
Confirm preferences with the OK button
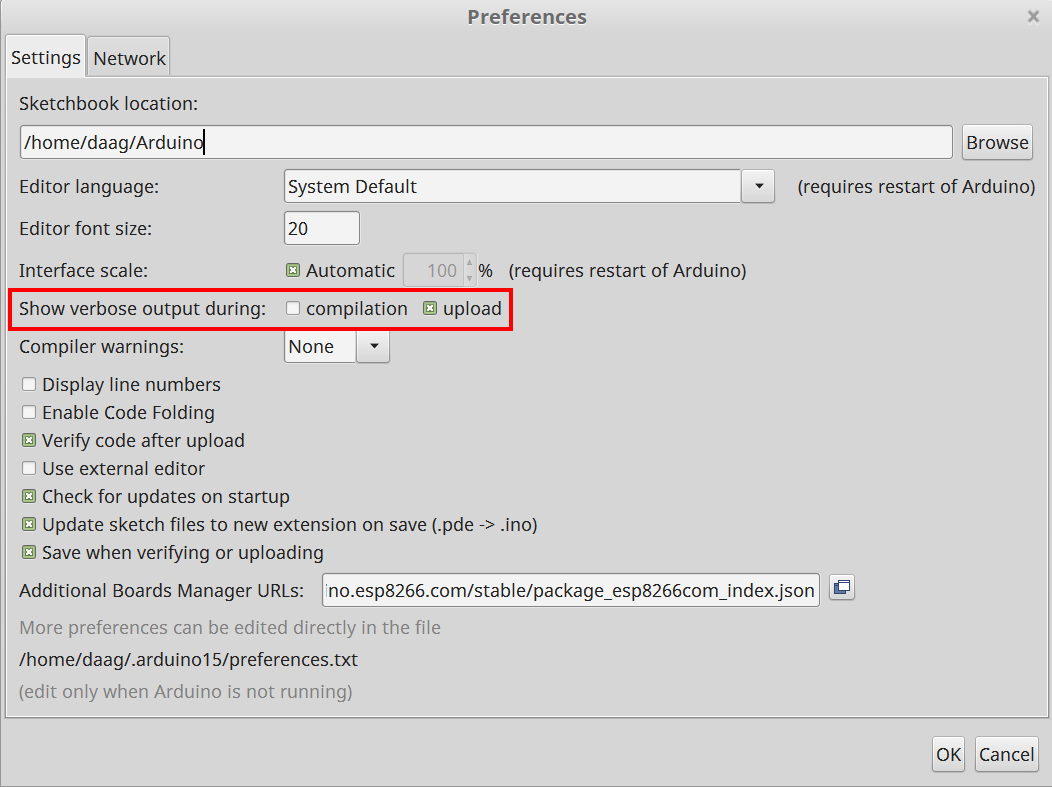coord(948,754)
